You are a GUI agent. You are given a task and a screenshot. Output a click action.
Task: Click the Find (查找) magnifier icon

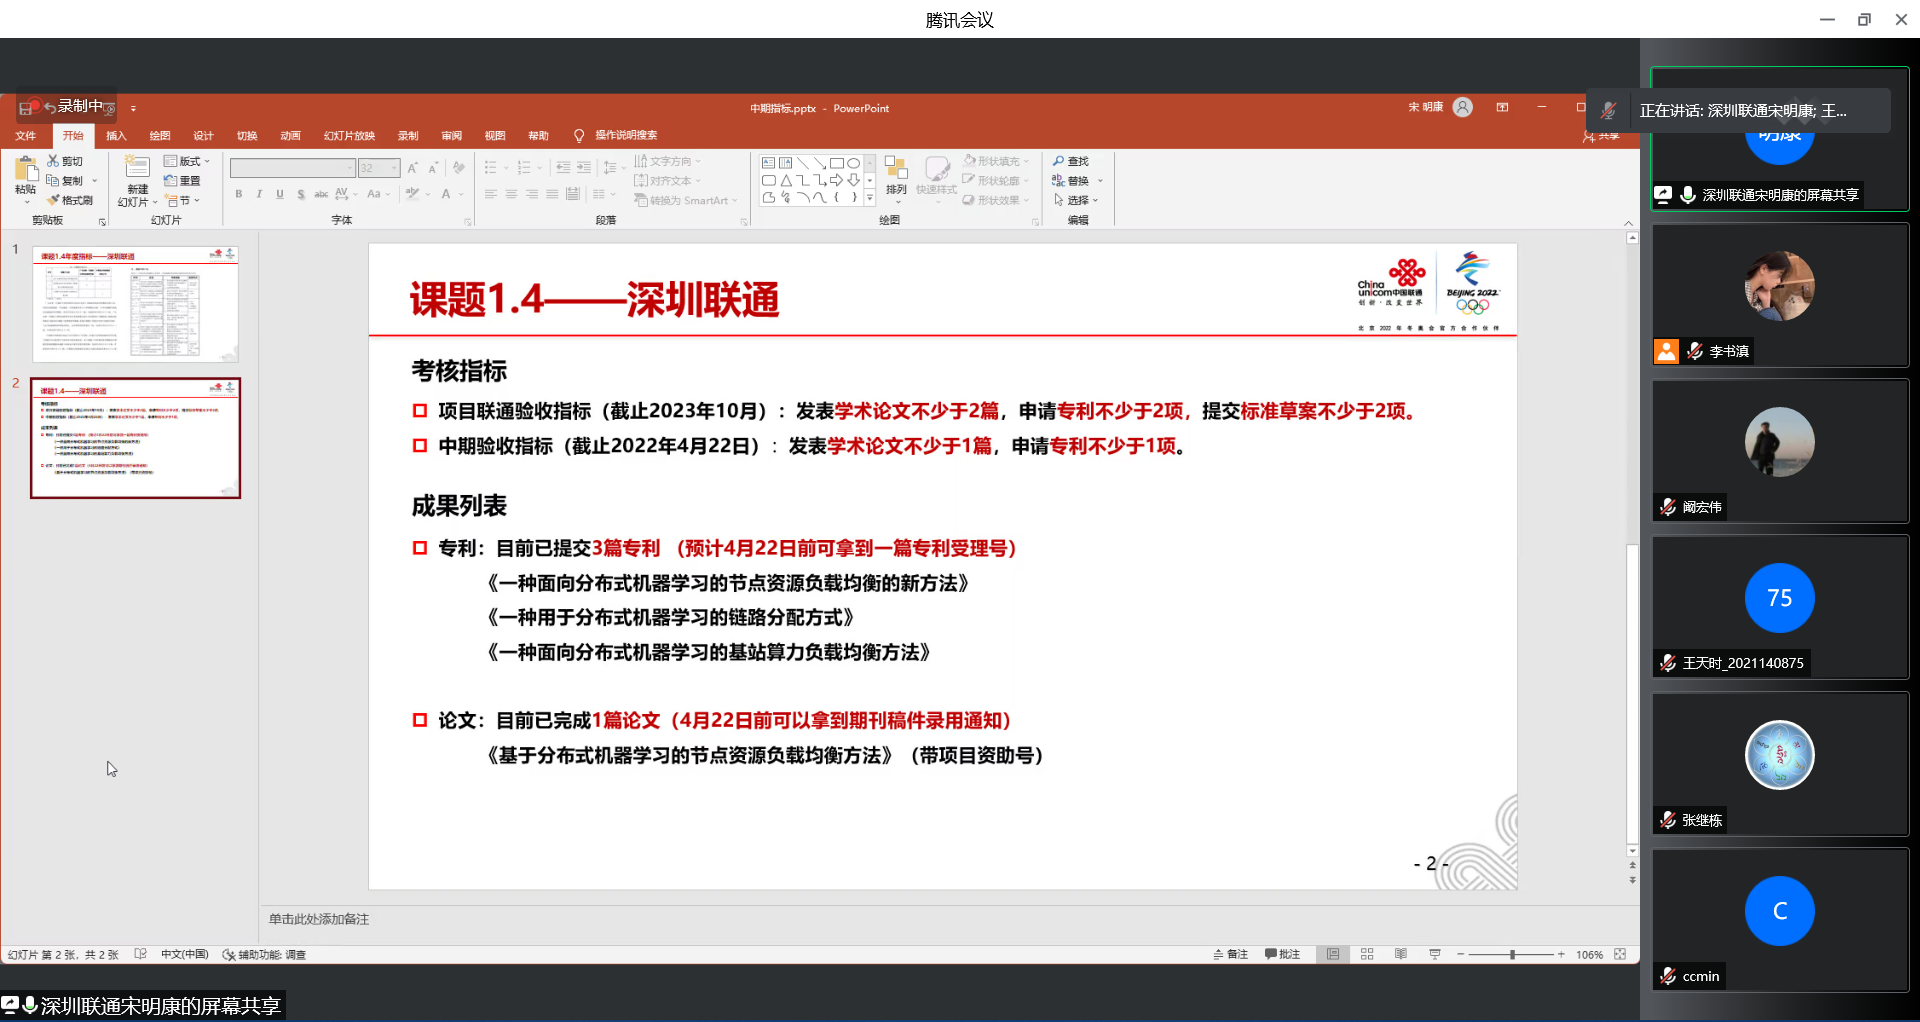point(1059,161)
